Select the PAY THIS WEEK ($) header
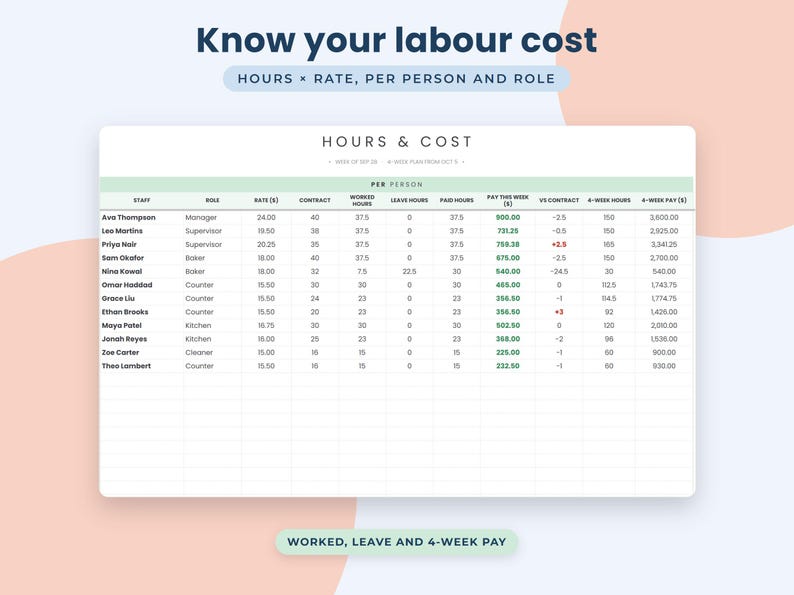Screen dimensions: 794x595 click(508, 201)
